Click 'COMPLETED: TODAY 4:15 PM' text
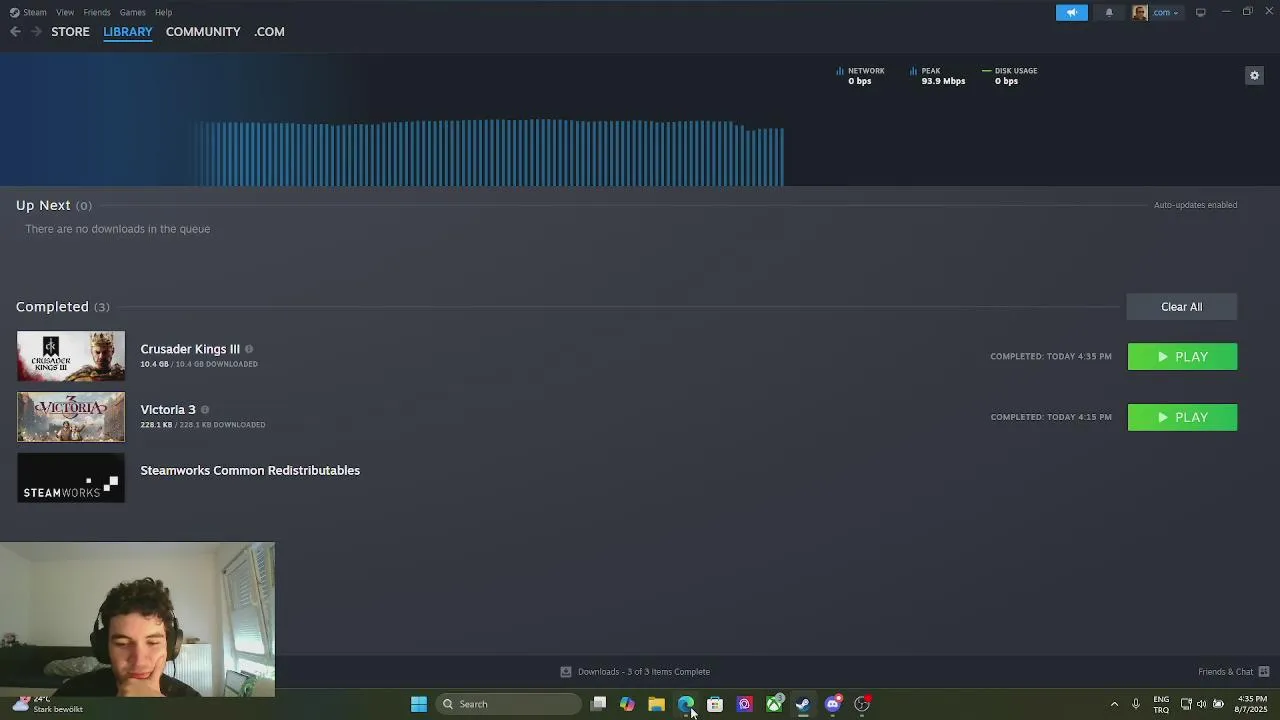 (x=1051, y=417)
